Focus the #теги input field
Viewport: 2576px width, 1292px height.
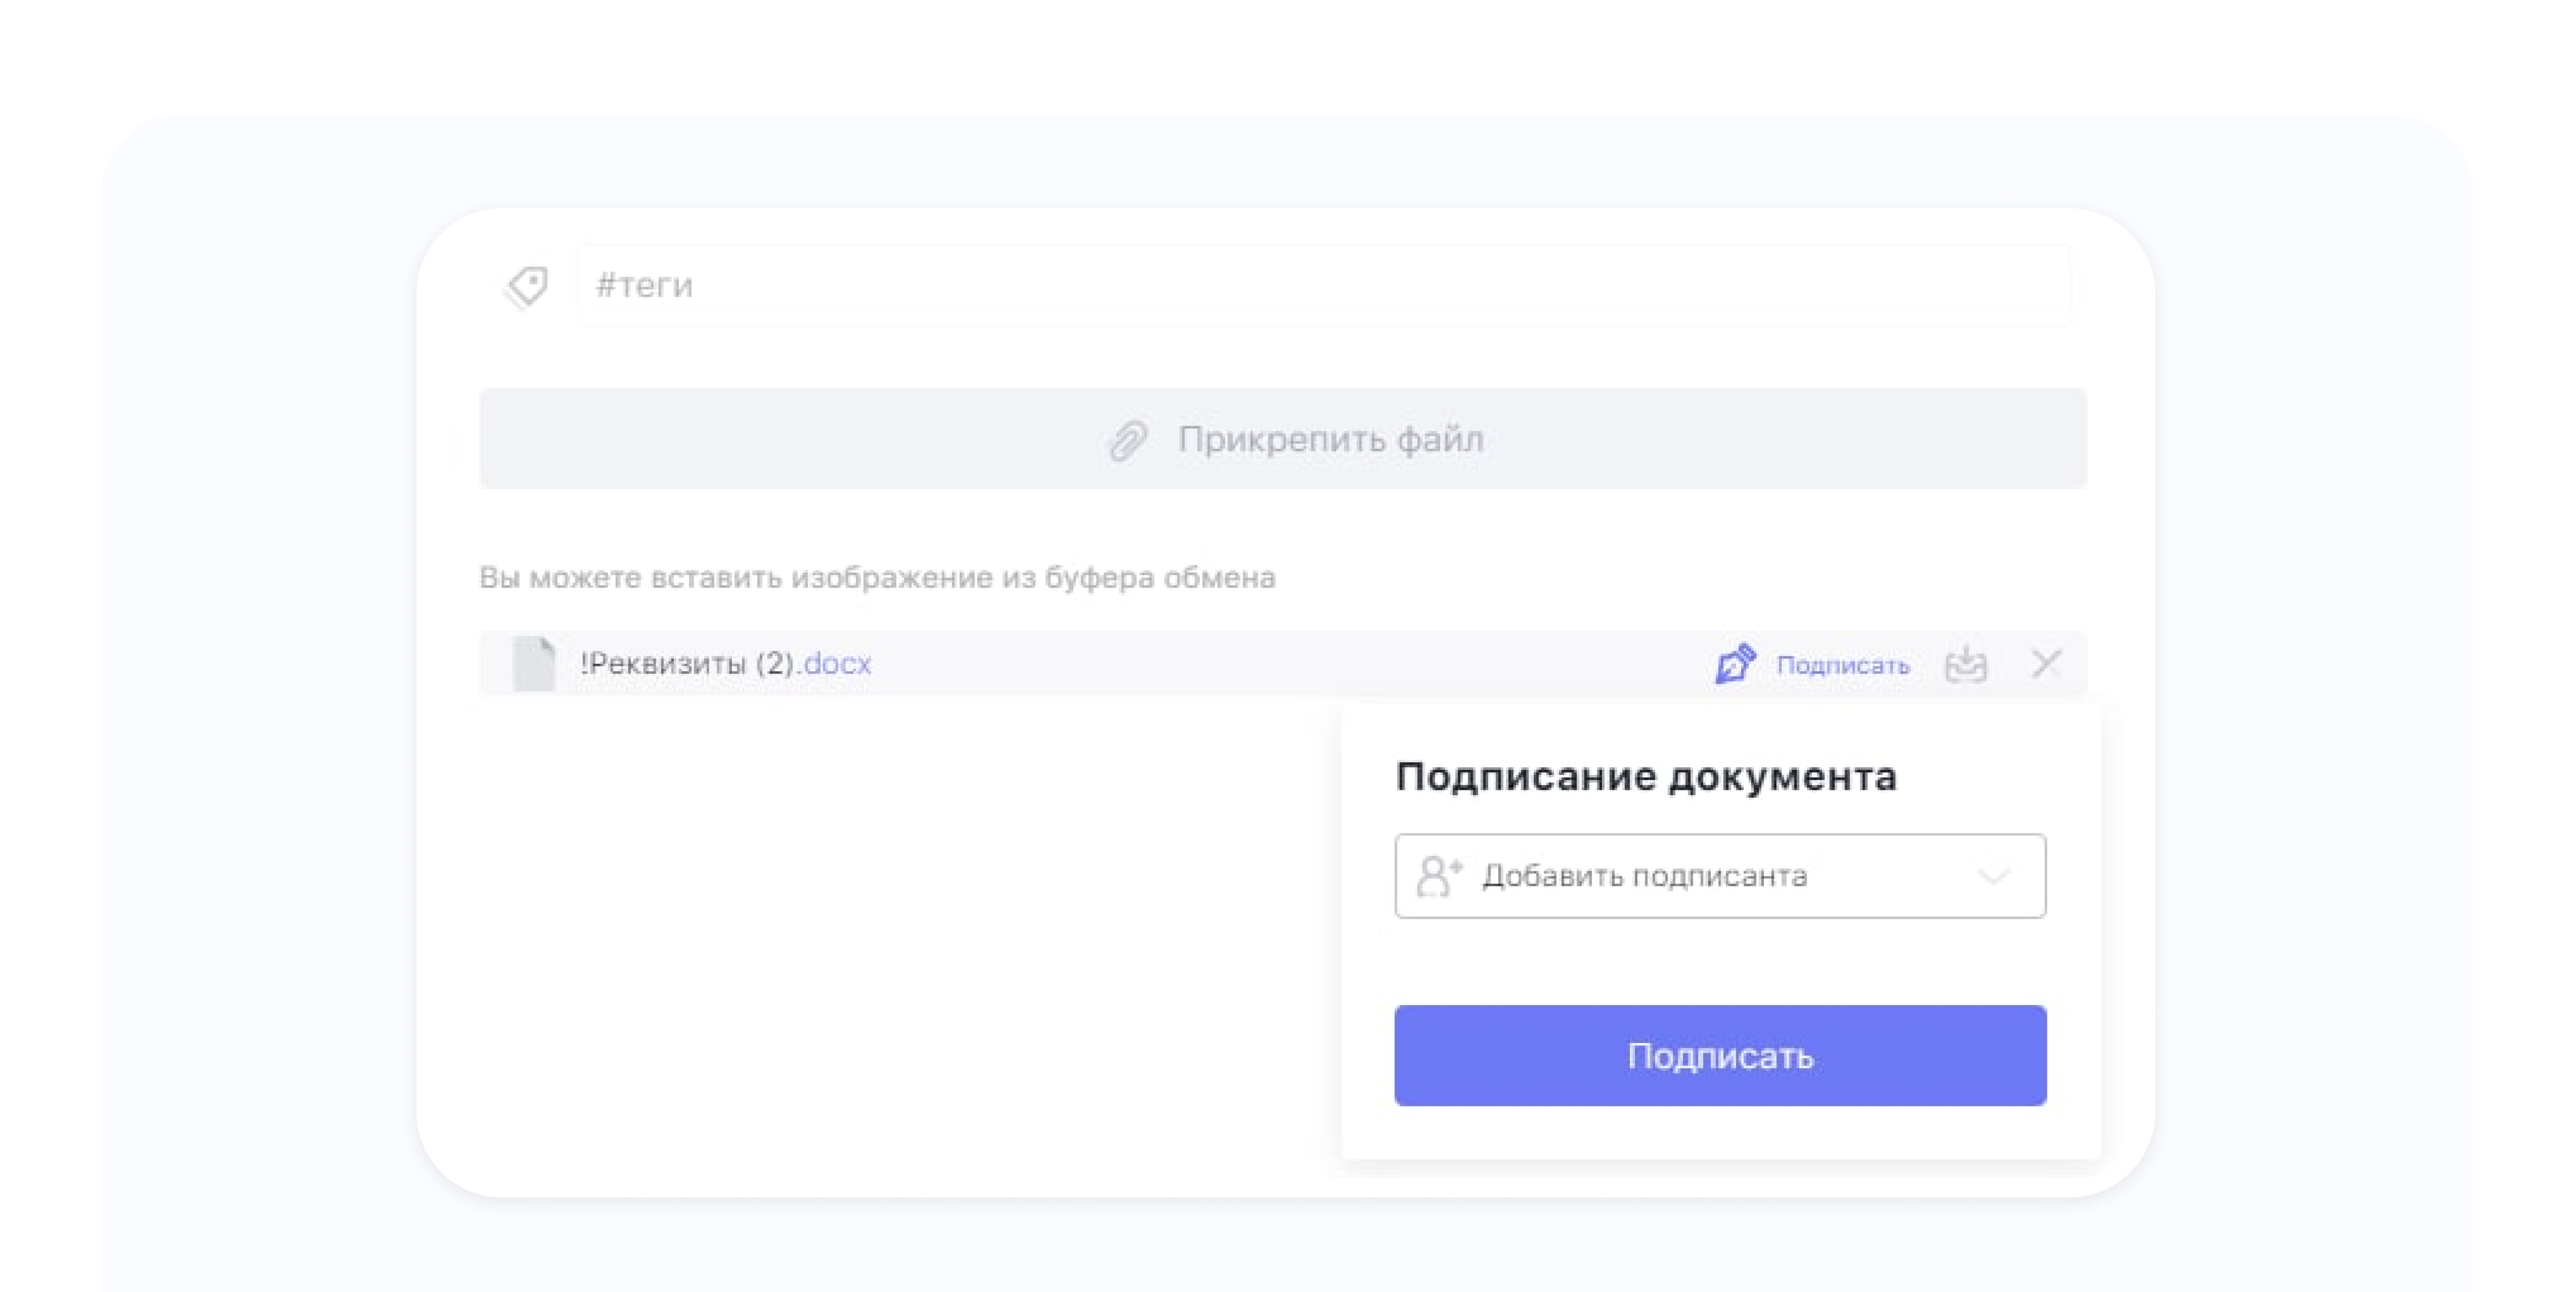click(1320, 286)
